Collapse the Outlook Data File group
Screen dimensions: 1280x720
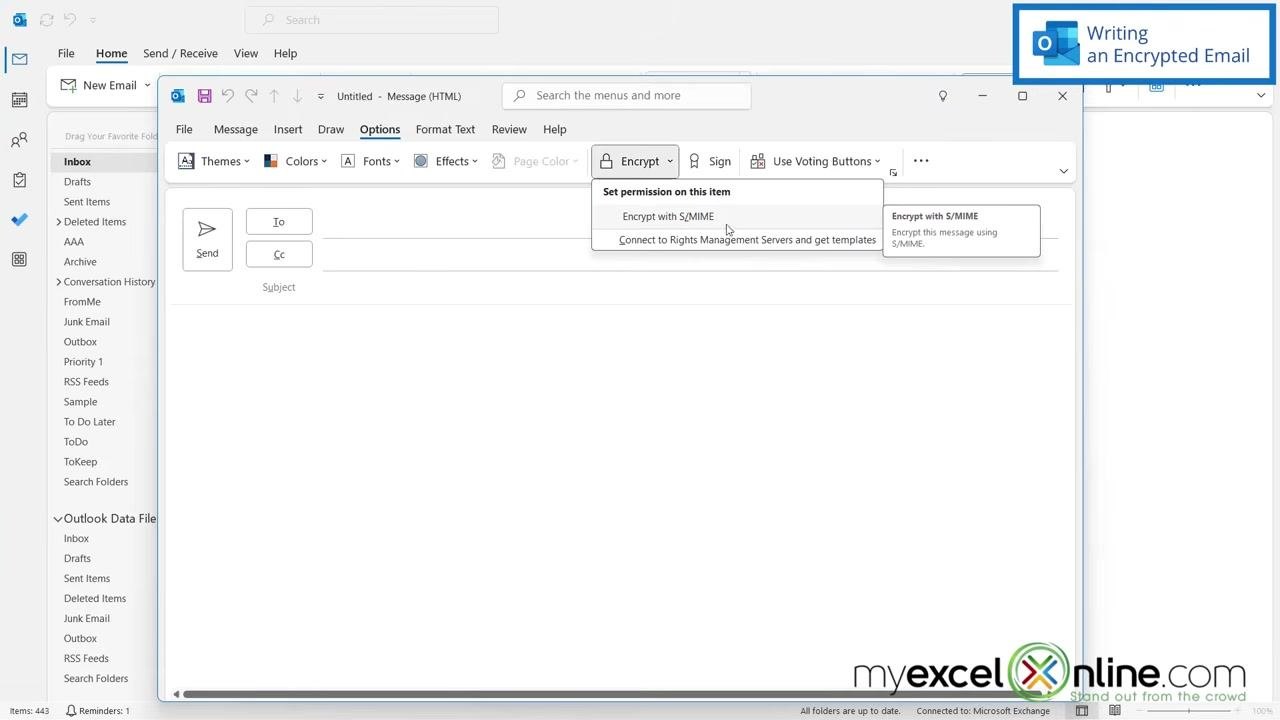click(x=58, y=519)
